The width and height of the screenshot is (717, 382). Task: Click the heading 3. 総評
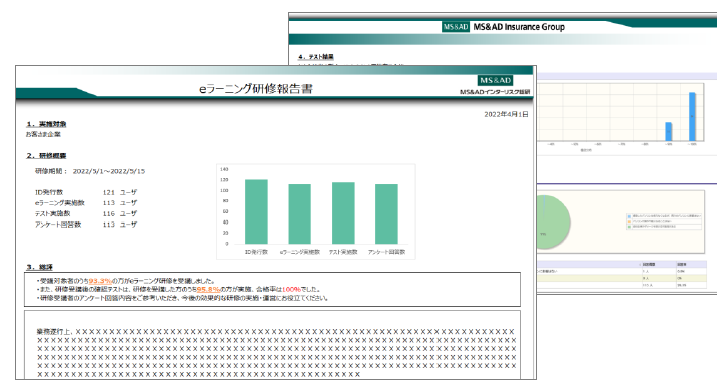click(39, 267)
